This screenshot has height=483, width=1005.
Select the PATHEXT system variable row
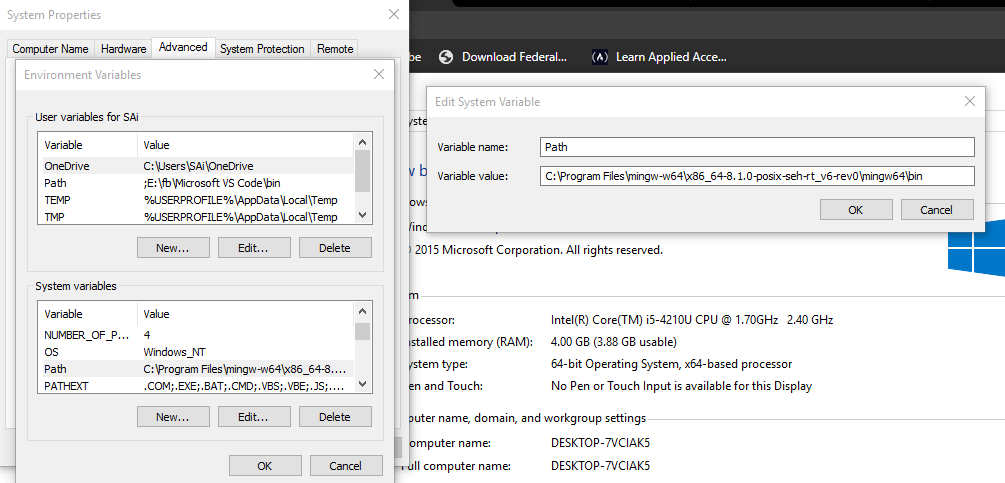point(197,386)
